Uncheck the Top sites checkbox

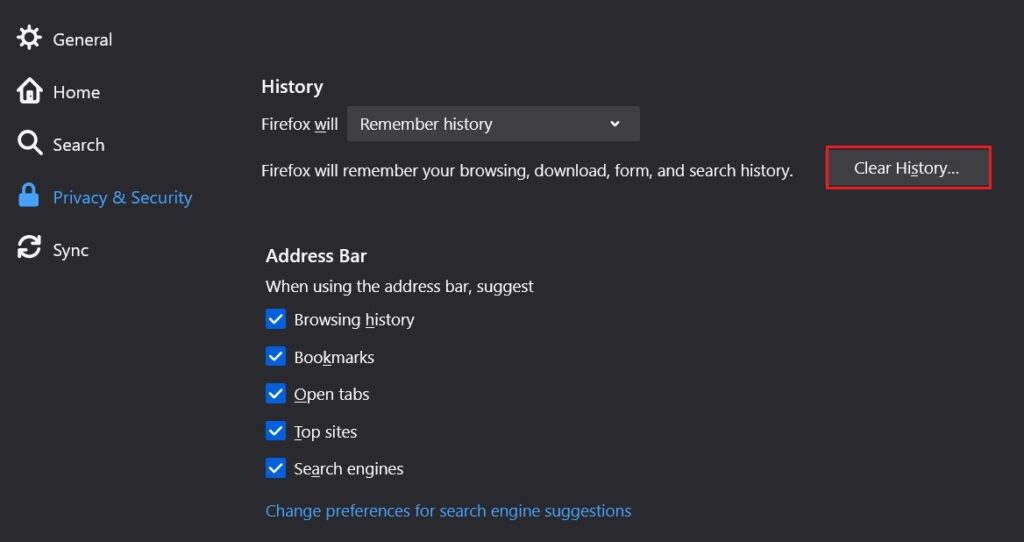pos(276,431)
